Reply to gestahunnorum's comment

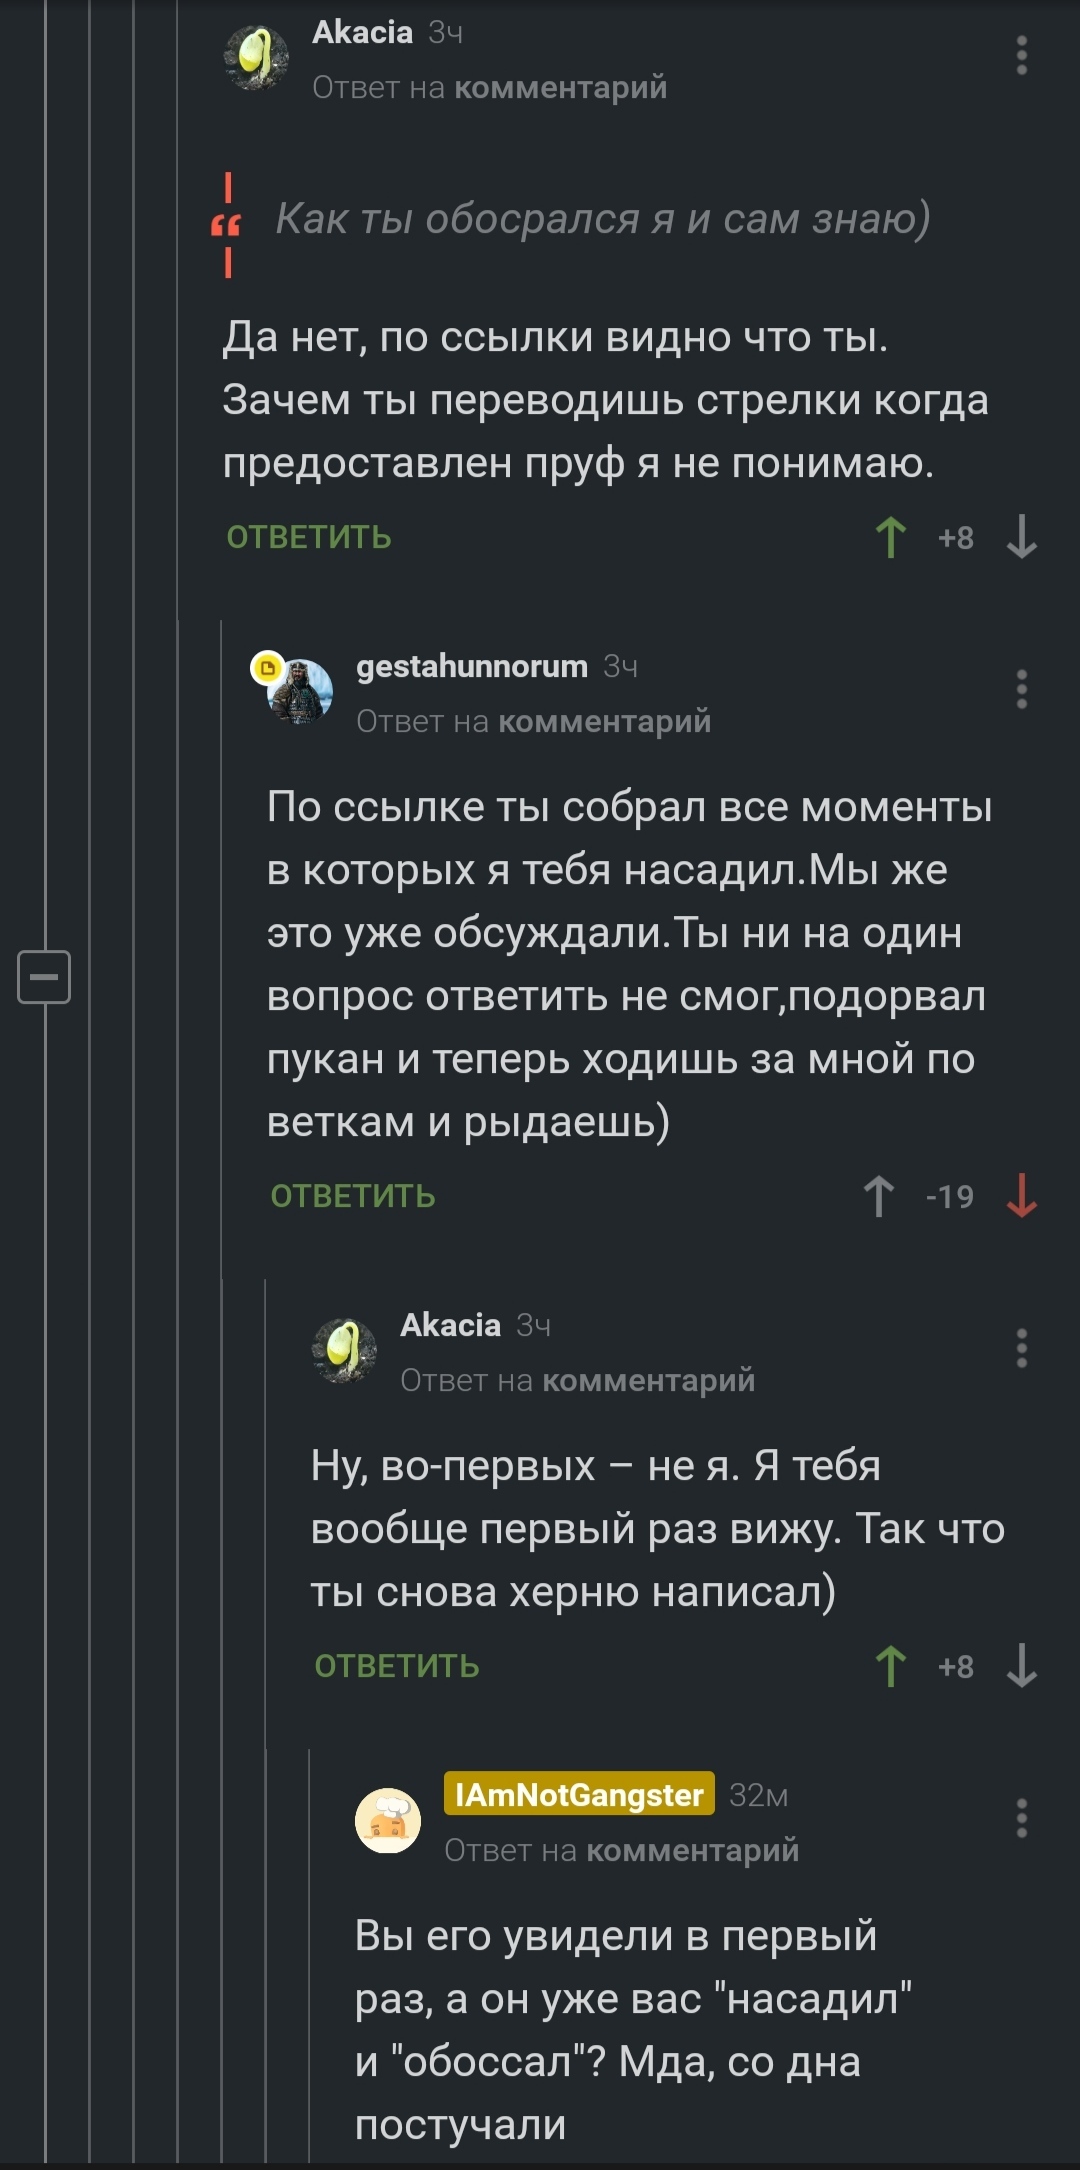pyautogui.click(x=353, y=1197)
